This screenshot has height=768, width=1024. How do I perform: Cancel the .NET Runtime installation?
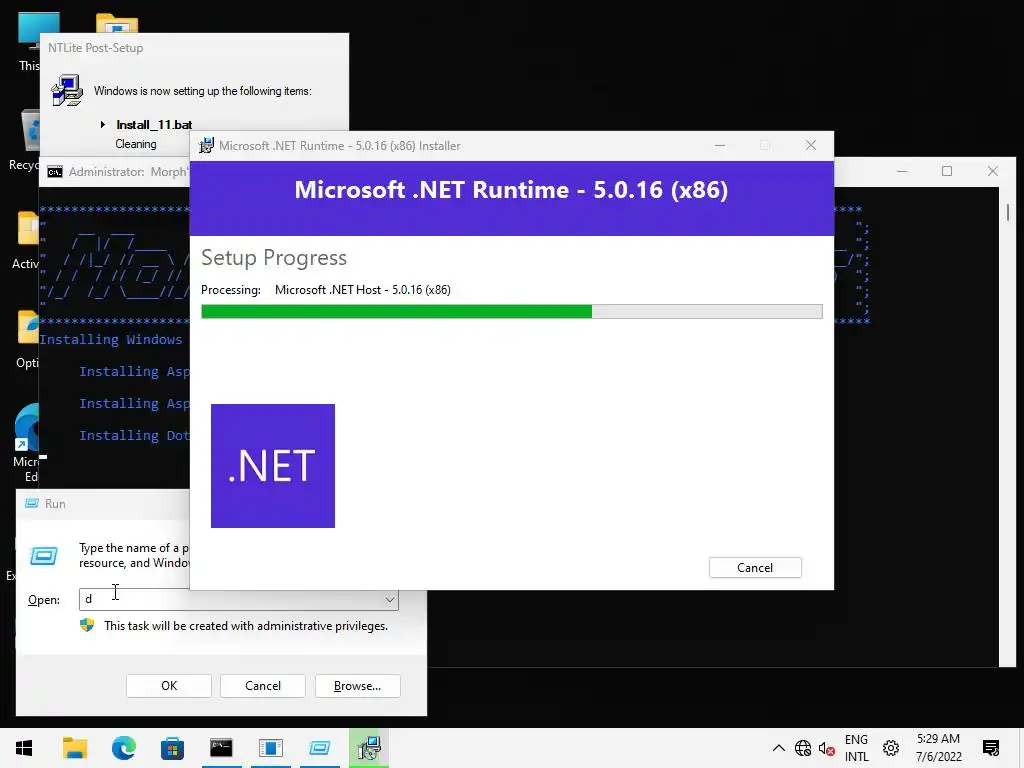755,568
